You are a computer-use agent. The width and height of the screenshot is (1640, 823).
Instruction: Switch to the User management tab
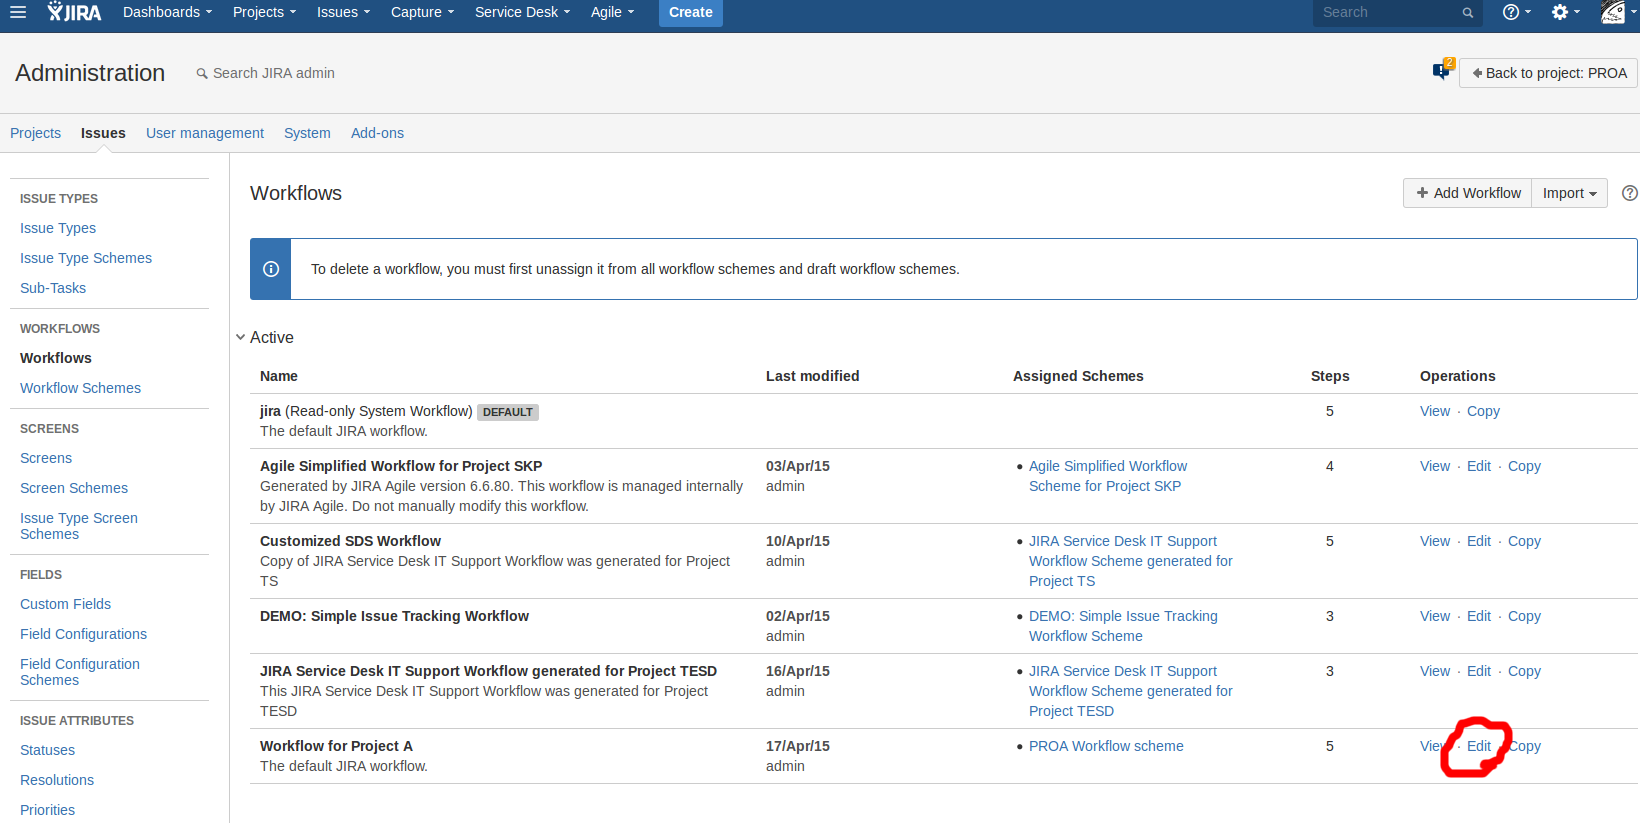[x=205, y=133]
